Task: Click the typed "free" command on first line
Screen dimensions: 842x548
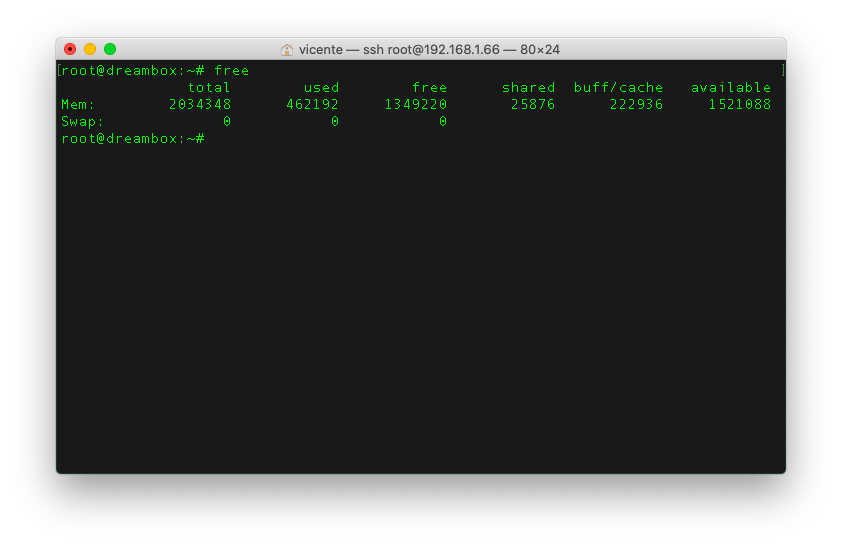Action: pyautogui.click(x=231, y=71)
